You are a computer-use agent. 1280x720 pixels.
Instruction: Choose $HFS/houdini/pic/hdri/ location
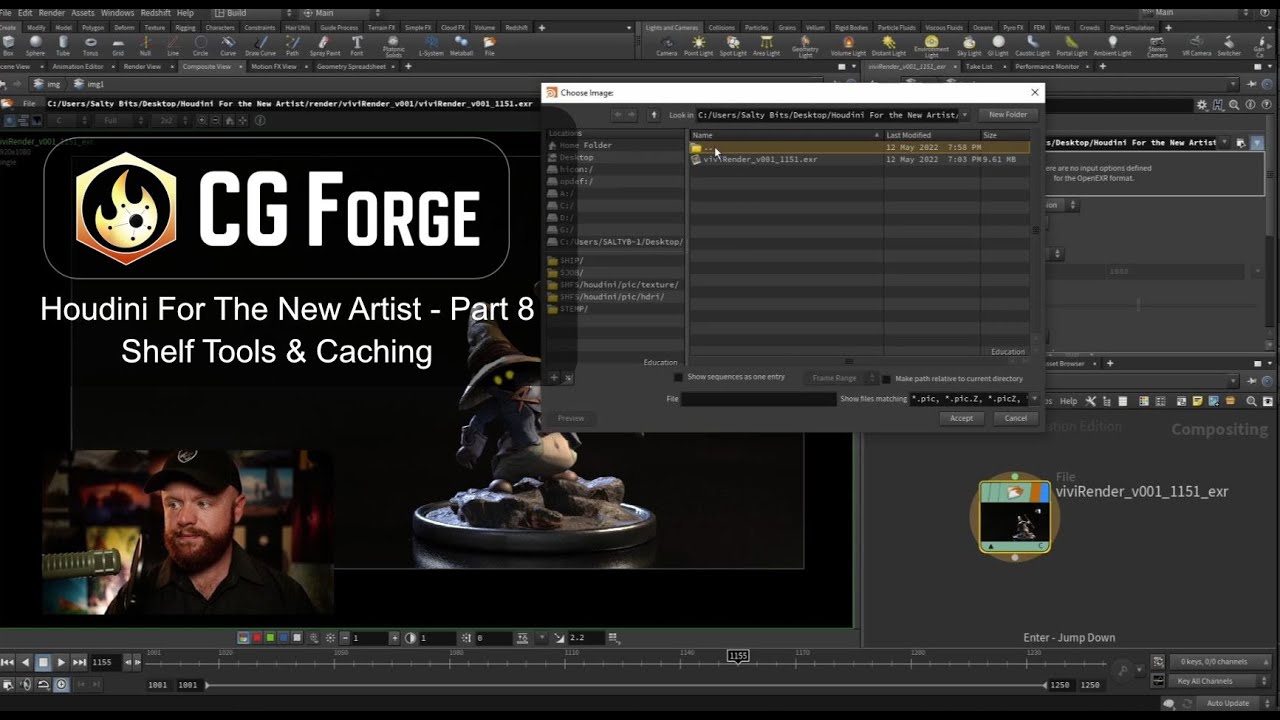(611, 297)
